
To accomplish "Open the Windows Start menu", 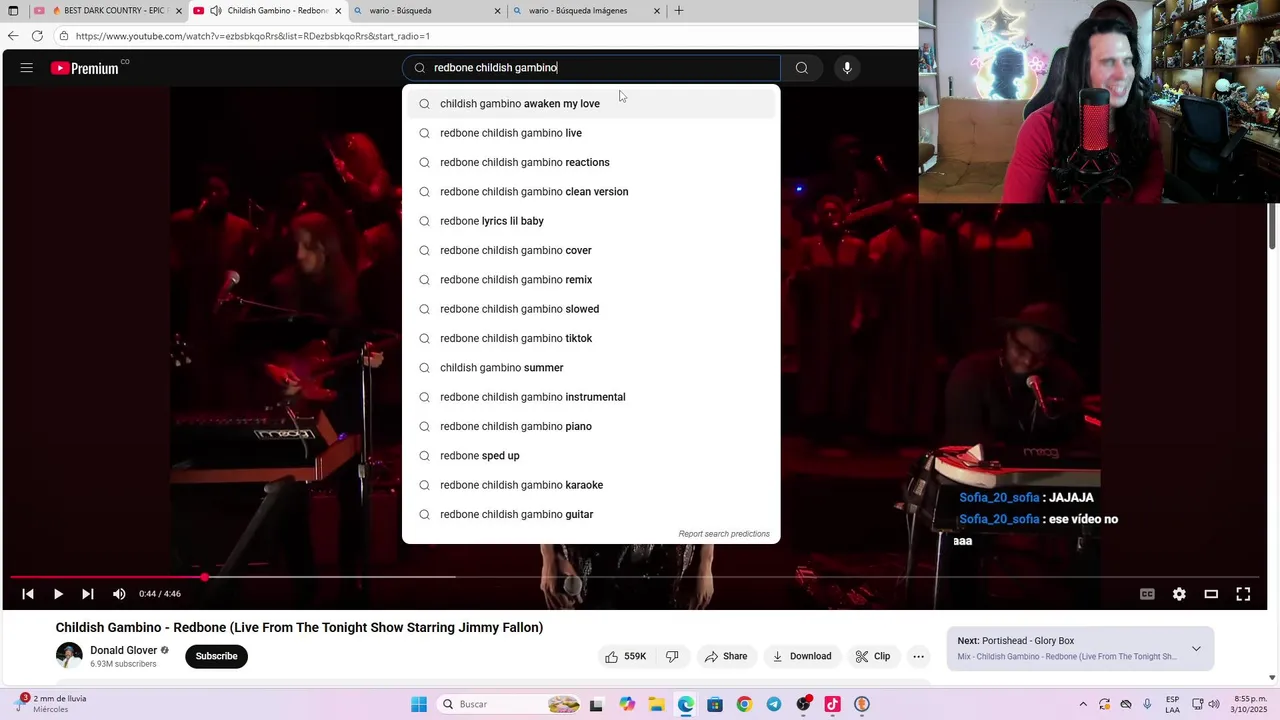I will pos(419,704).
